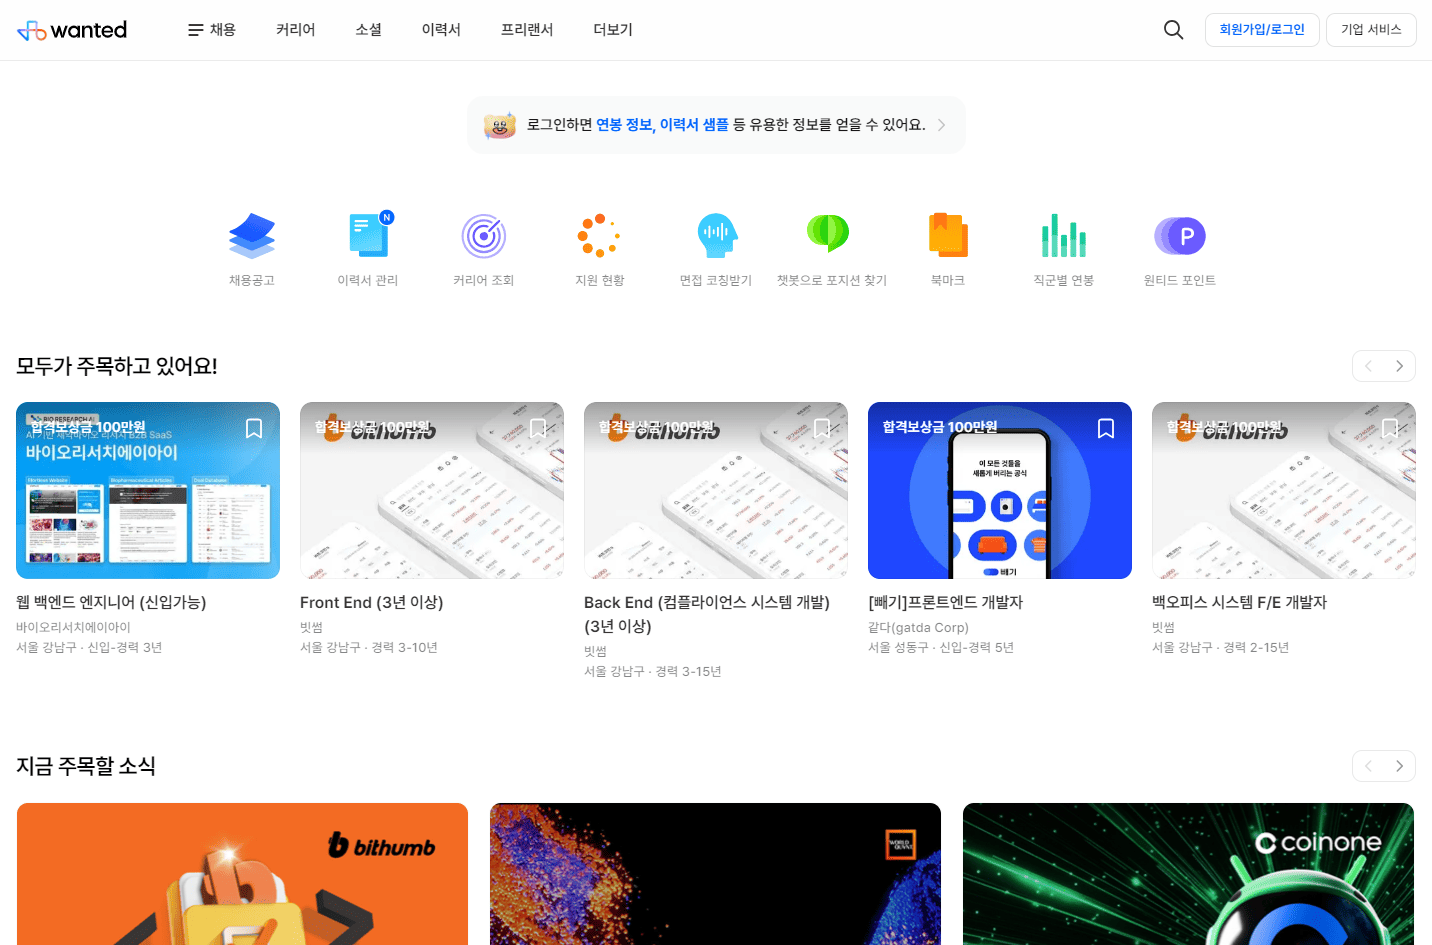Open the 이력서 menu item
This screenshot has width=1432, height=945.
[x=441, y=30]
